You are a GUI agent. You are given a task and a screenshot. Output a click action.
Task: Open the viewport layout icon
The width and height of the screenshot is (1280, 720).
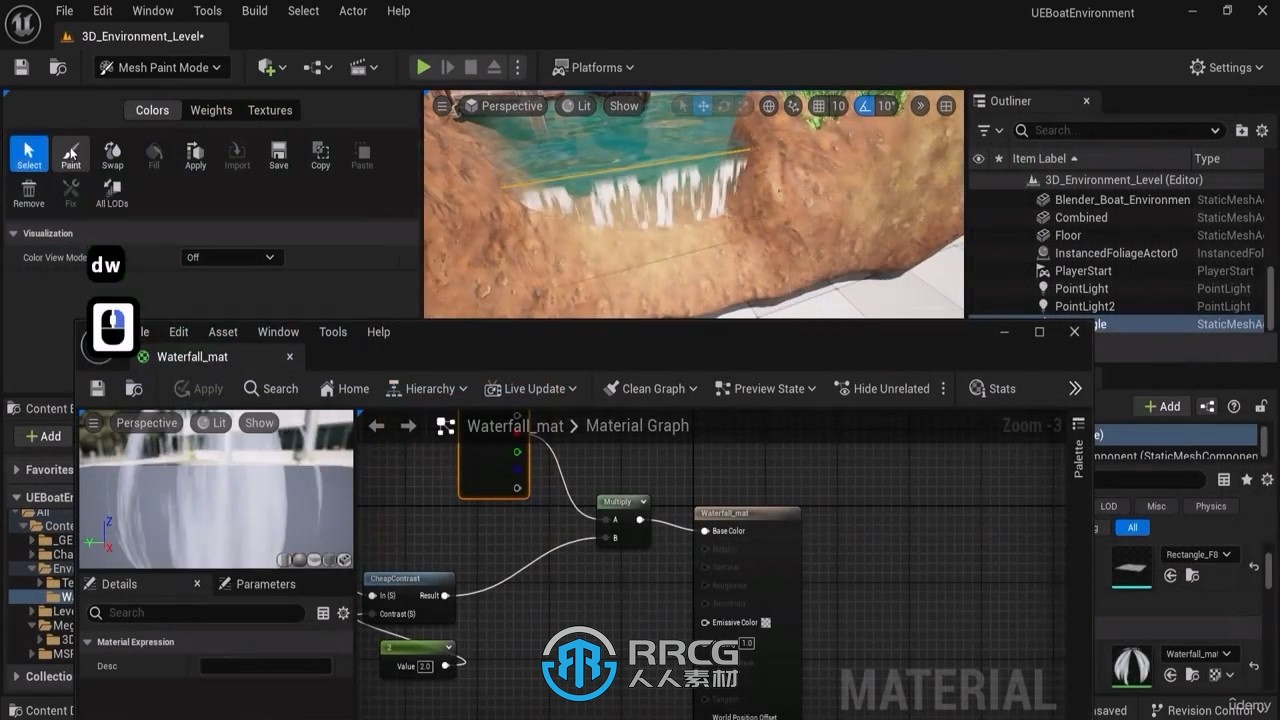click(x=946, y=106)
